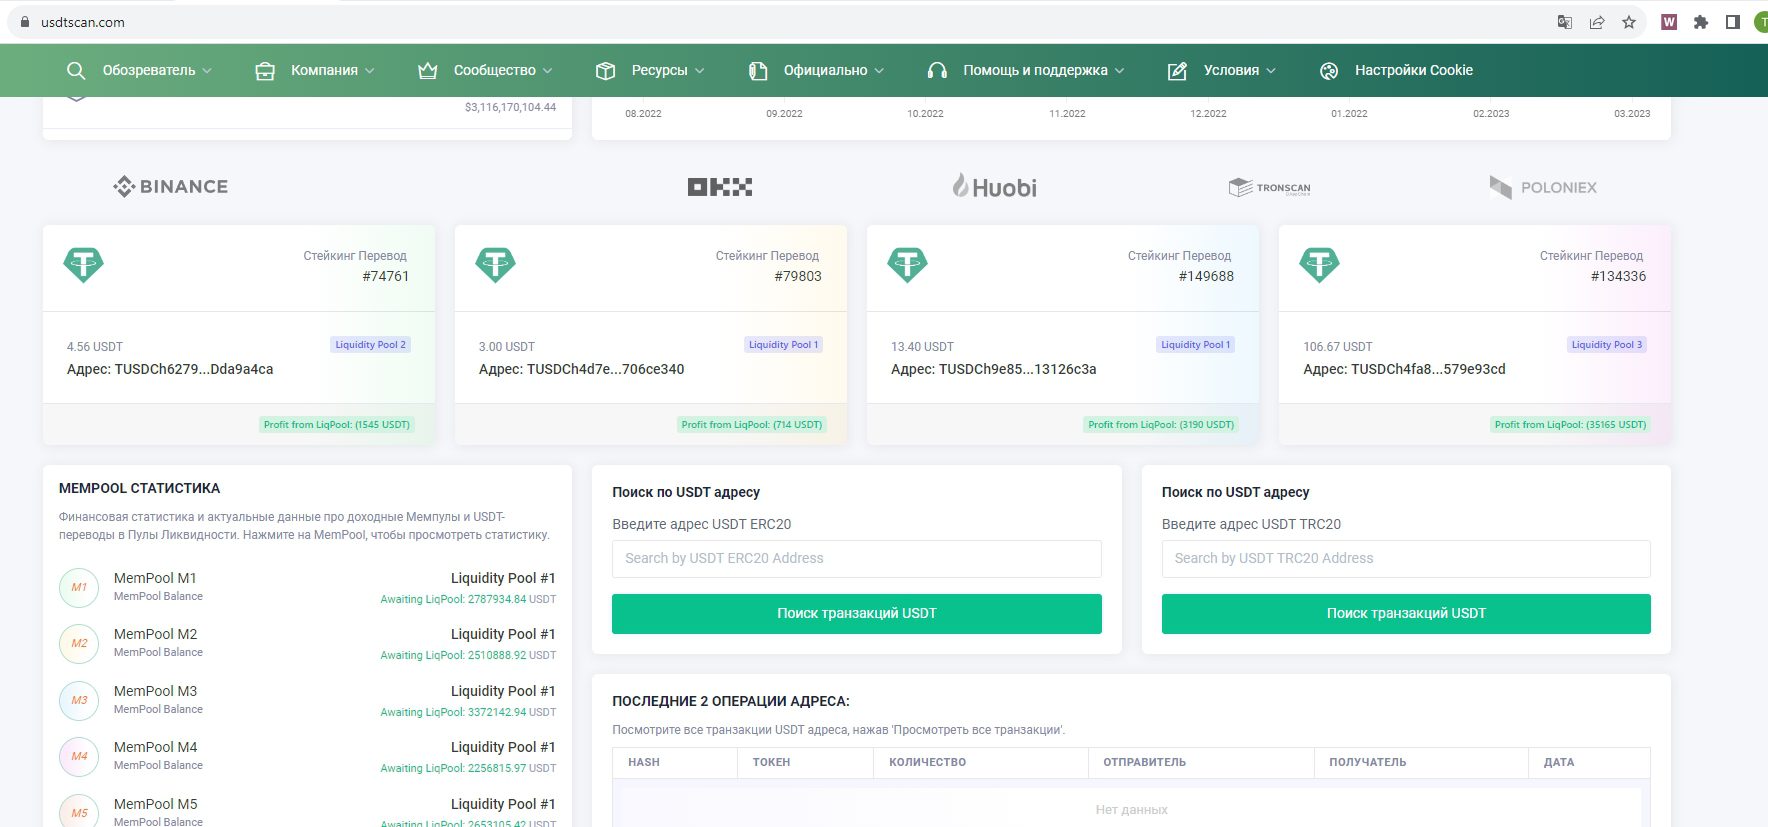
Task: Click the Binance logo
Action: point(171,186)
